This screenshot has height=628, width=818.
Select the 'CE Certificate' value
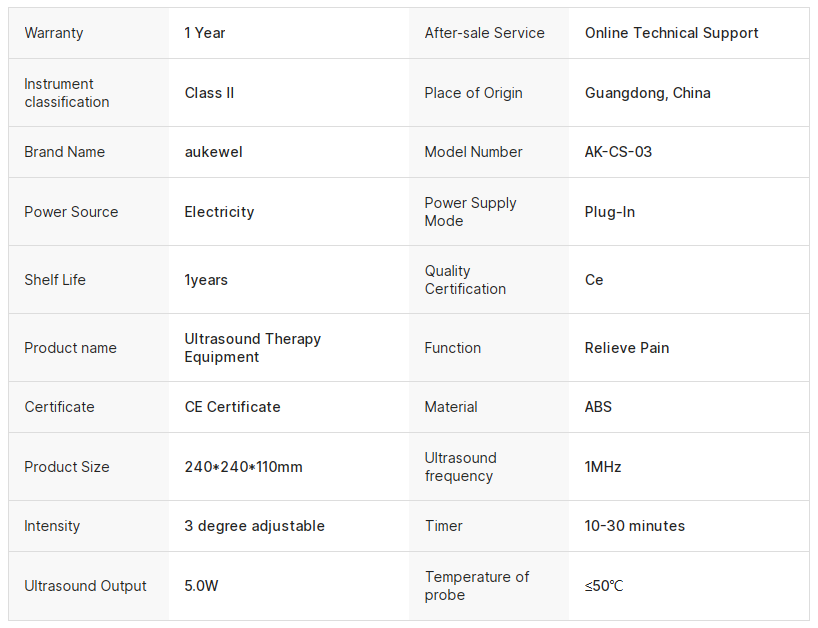(x=232, y=407)
